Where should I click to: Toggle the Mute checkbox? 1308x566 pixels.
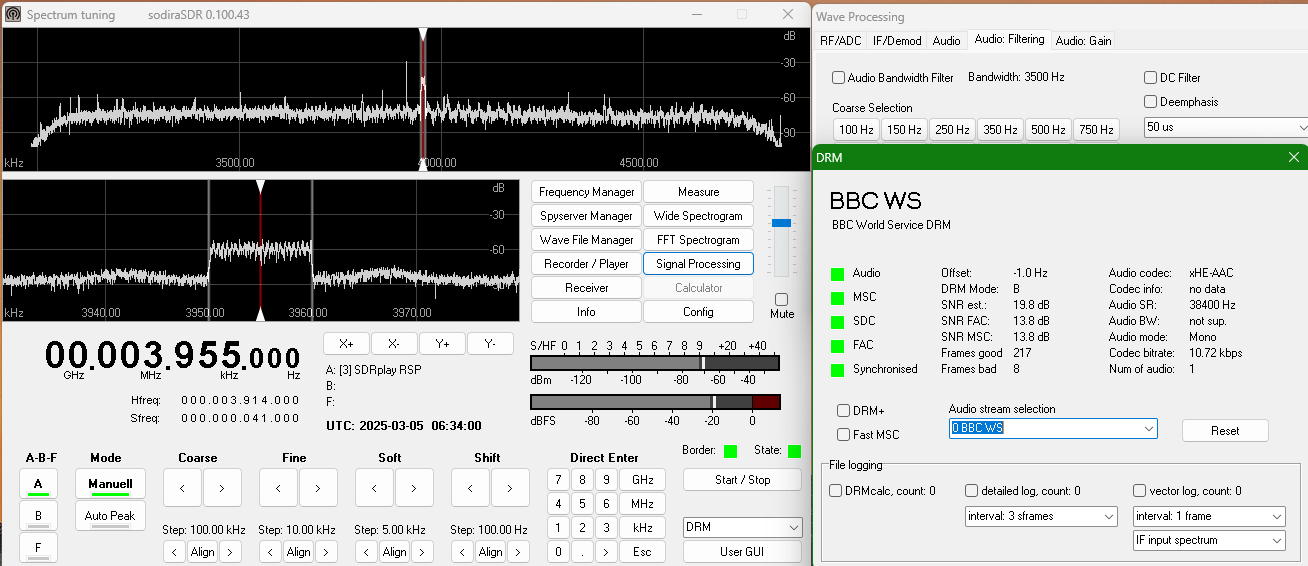782,299
